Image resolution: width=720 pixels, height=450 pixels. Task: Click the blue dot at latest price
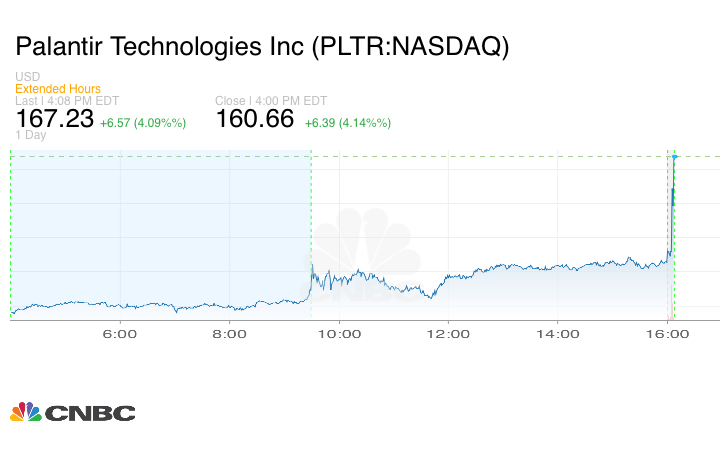[x=675, y=156]
